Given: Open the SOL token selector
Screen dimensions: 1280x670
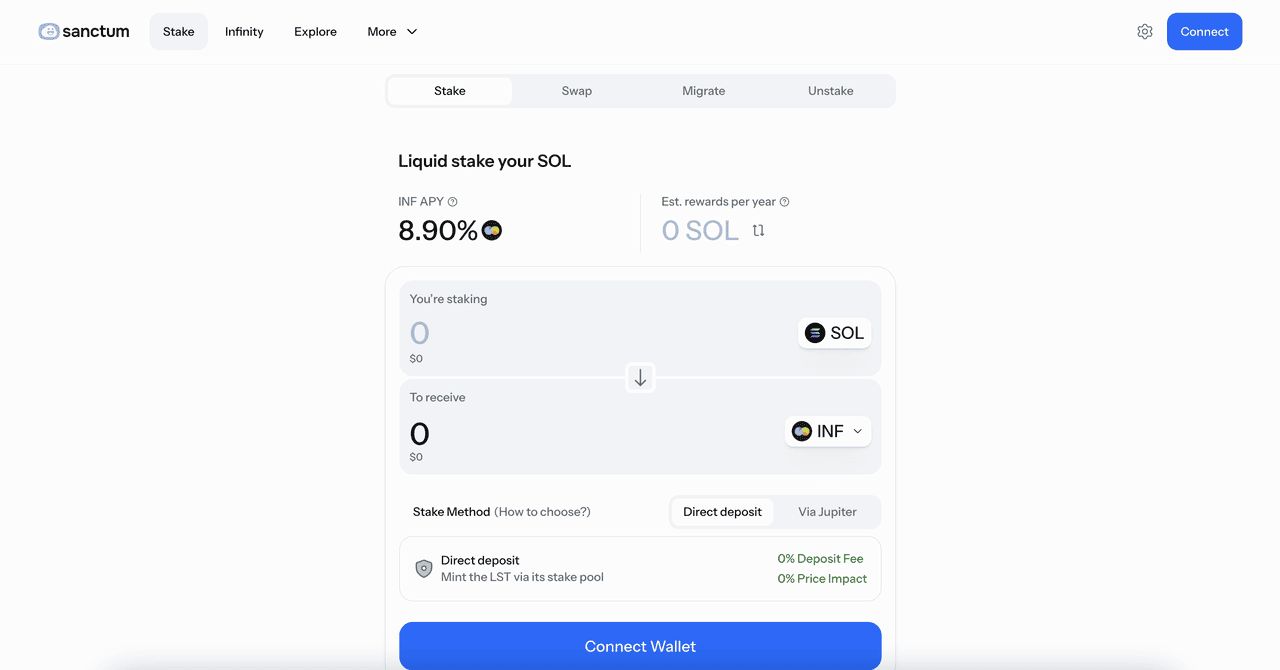Looking at the screenshot, I should [834, 333].
